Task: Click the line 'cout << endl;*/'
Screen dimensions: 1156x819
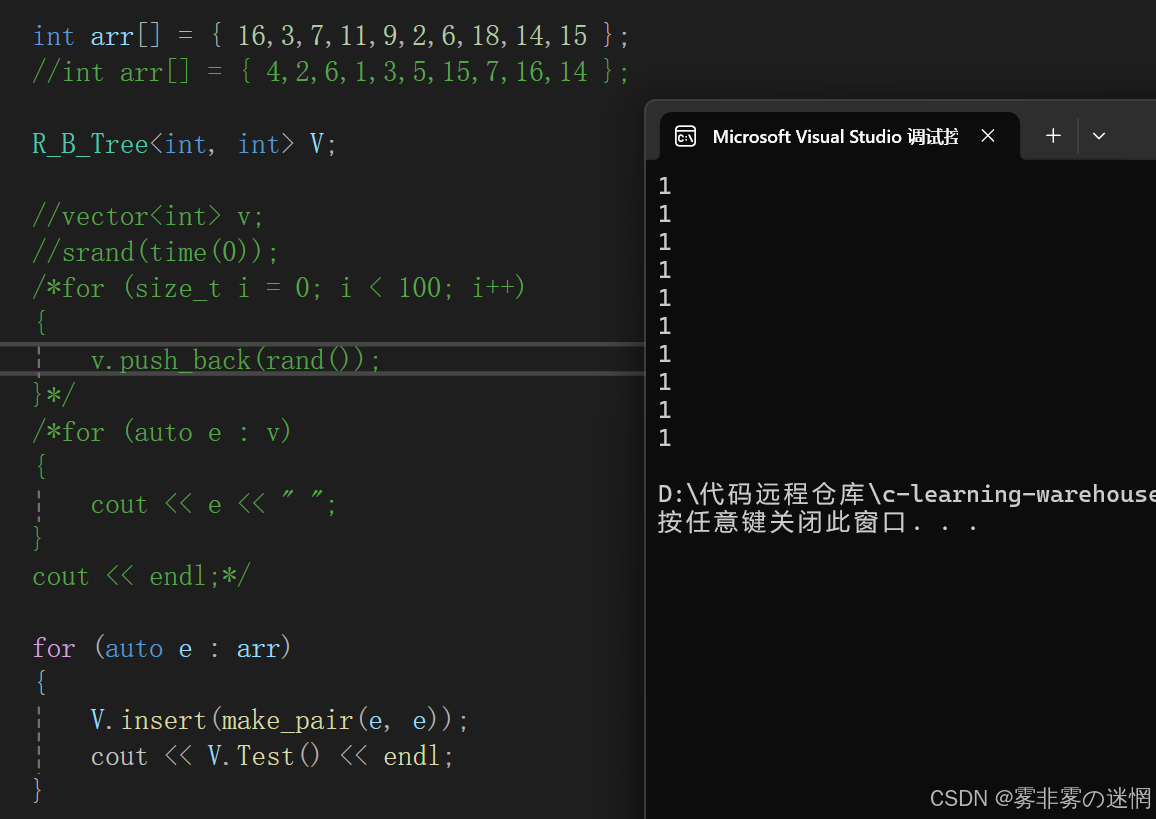Action: click(x=142, y=576)
